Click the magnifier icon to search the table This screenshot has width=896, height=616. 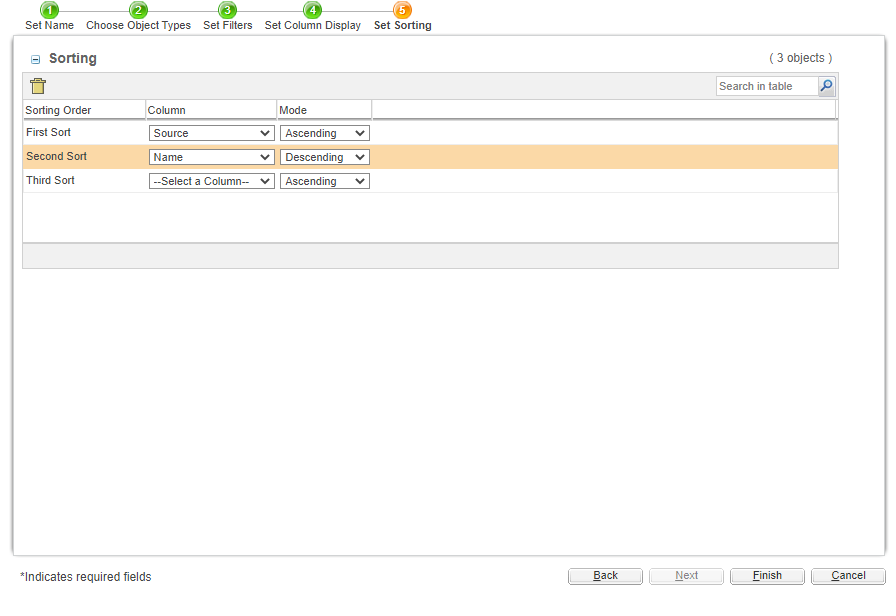pyautogui.click(x=826, y=86)
